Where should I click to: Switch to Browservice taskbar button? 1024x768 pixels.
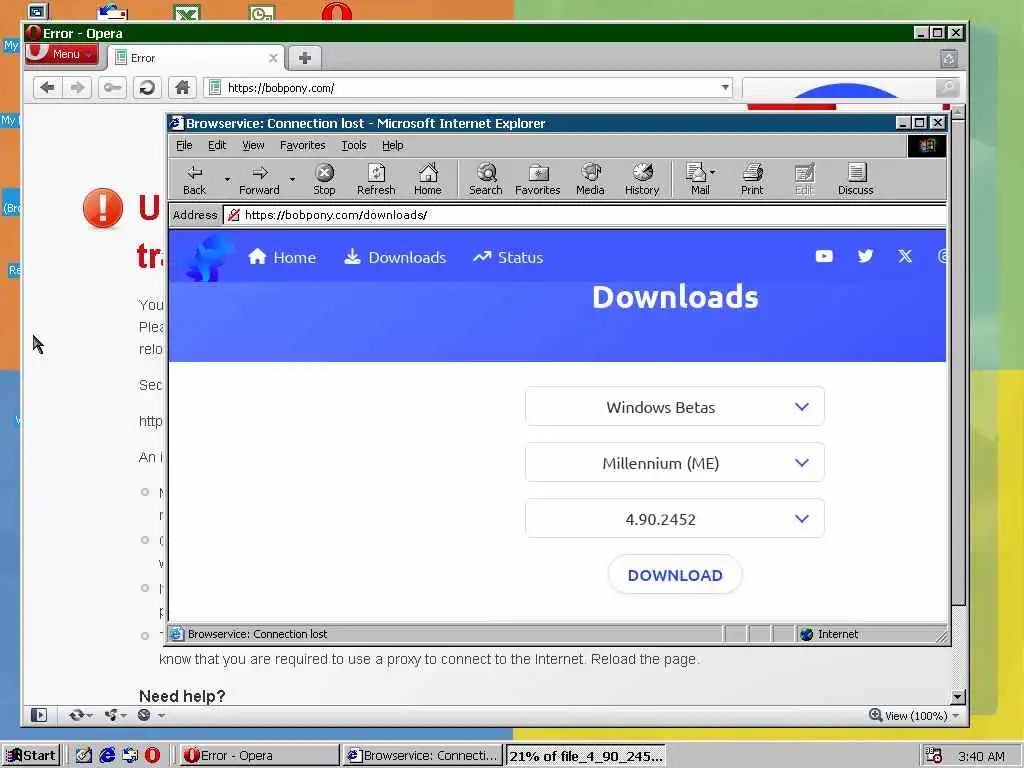pyautogui.click(x=423, y=756)
